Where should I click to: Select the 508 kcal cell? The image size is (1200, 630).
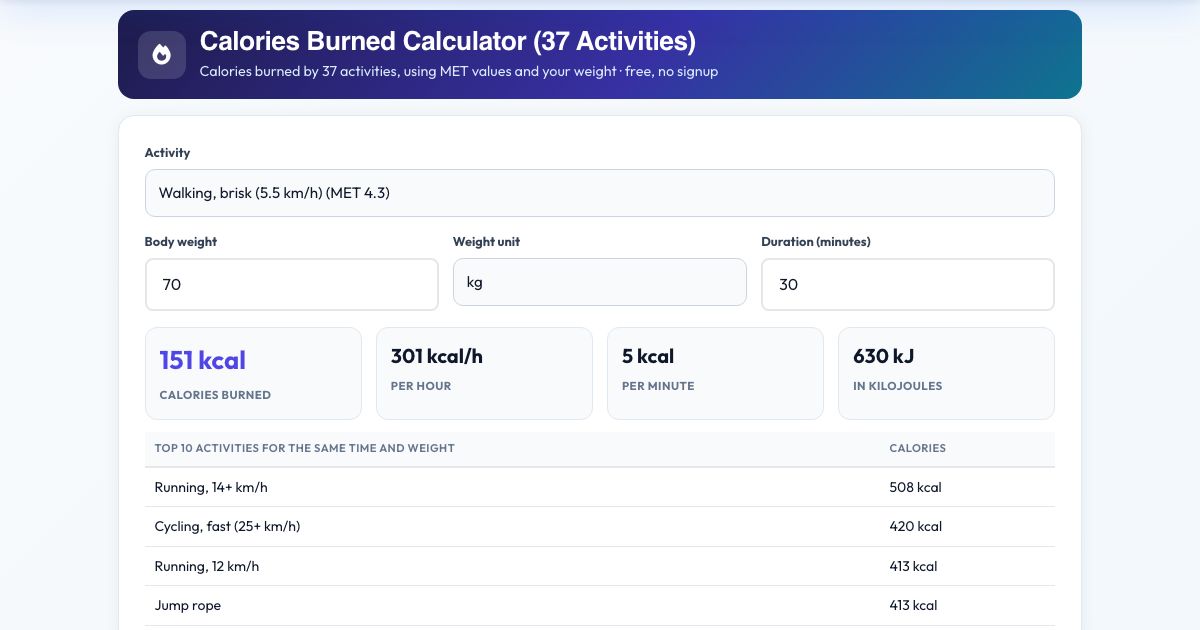pos(915,488)
